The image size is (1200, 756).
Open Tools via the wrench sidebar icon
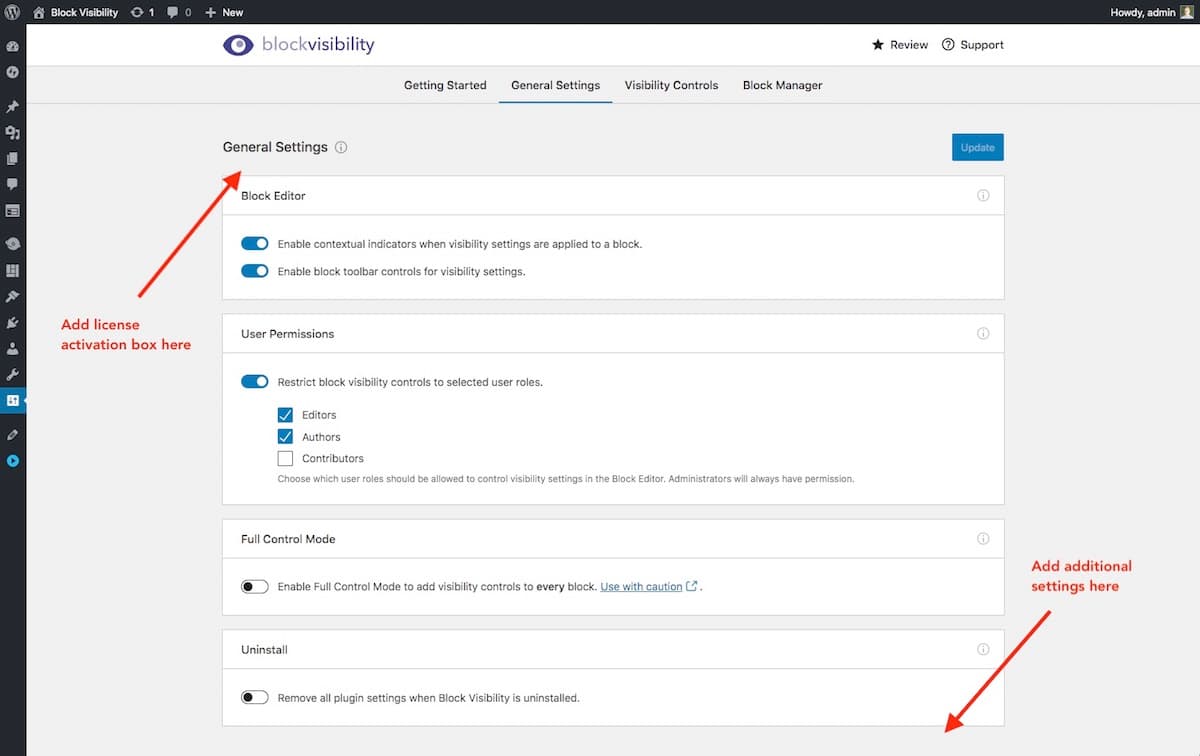(13, 375)
